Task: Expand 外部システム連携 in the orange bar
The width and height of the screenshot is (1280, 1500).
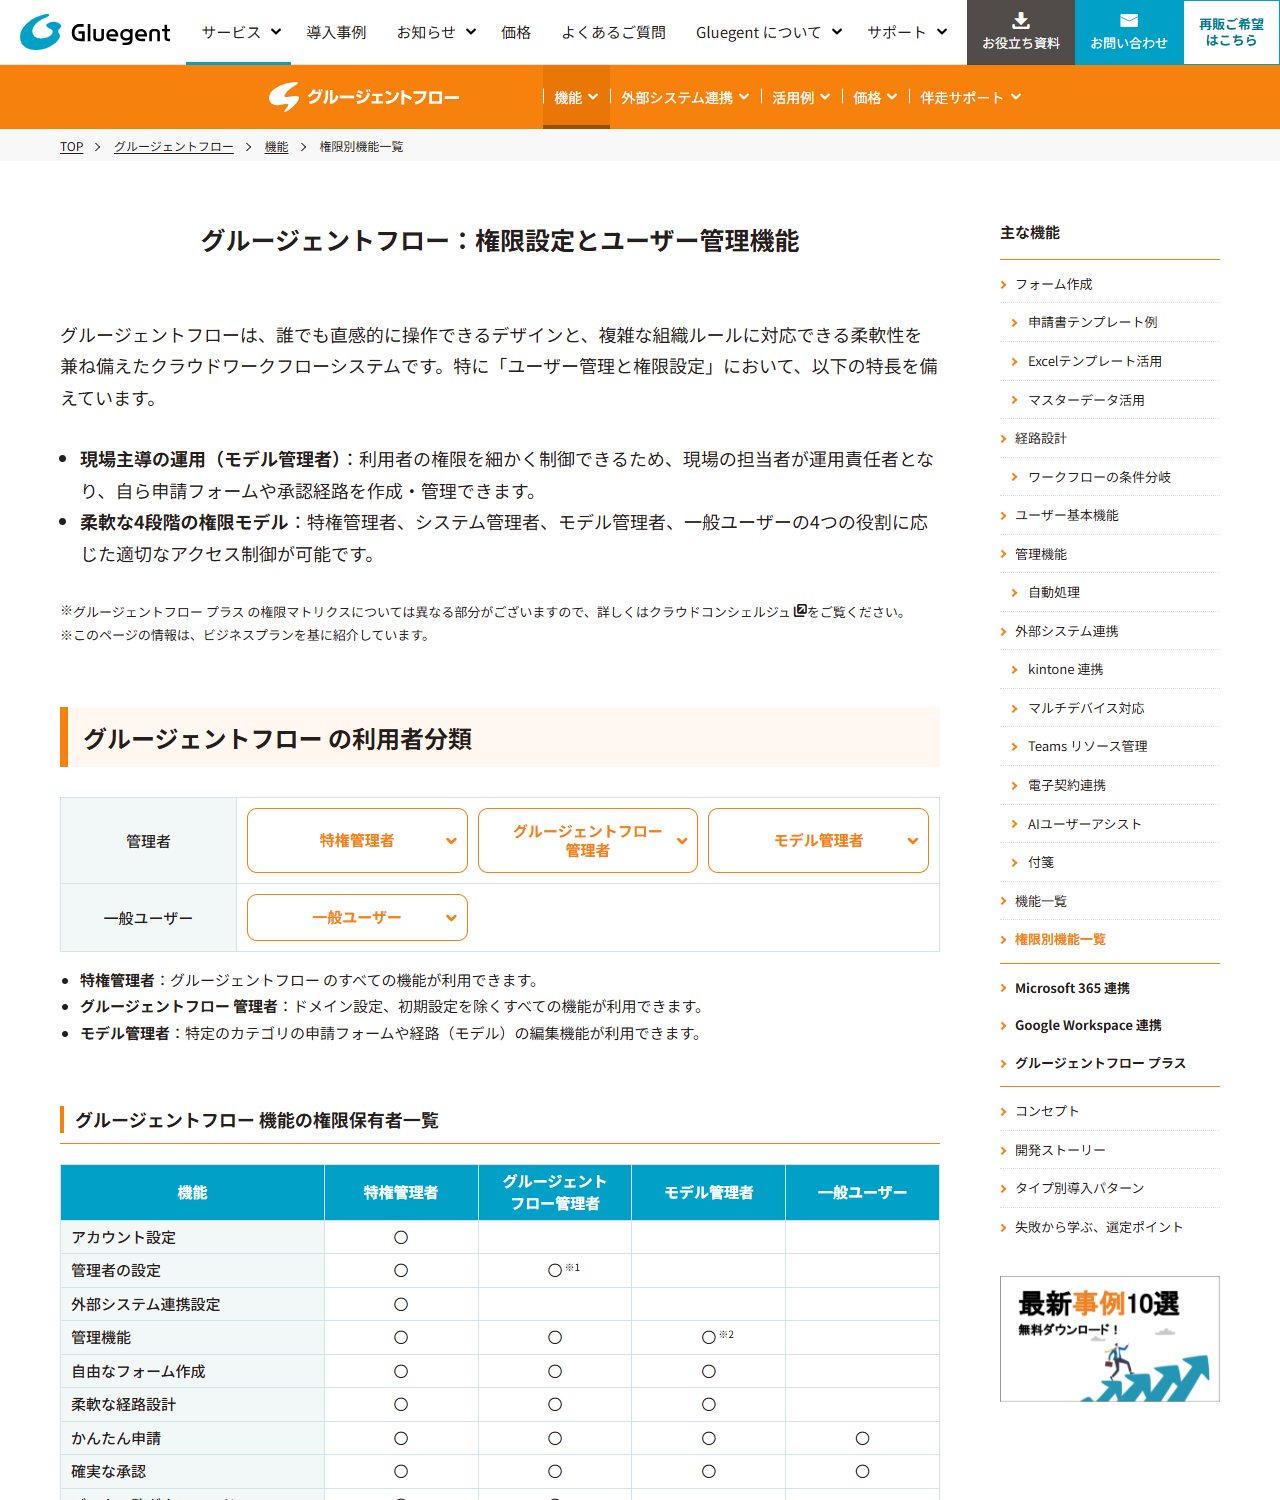Action: (x=685, y=97)
